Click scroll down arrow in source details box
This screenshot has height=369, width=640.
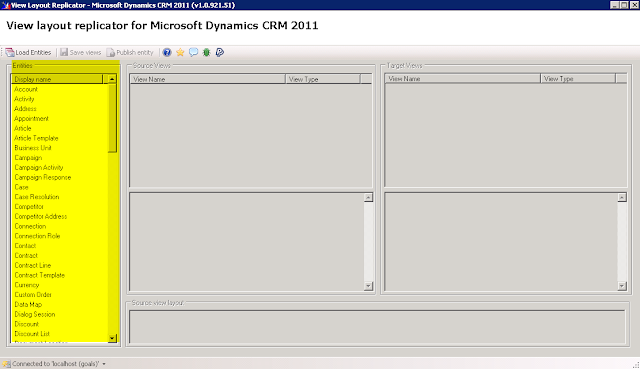[369, 286]
